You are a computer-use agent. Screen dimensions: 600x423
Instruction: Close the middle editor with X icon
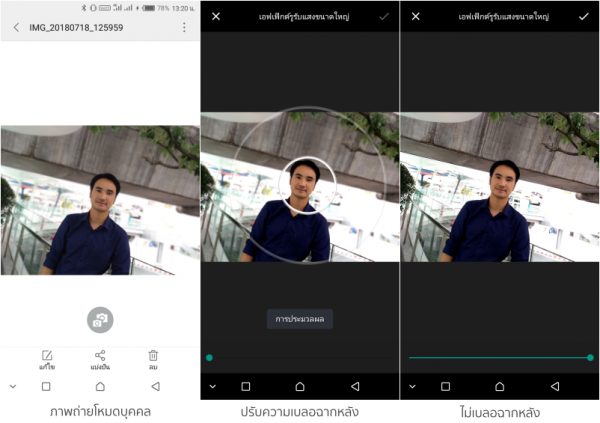coord(216,17)
